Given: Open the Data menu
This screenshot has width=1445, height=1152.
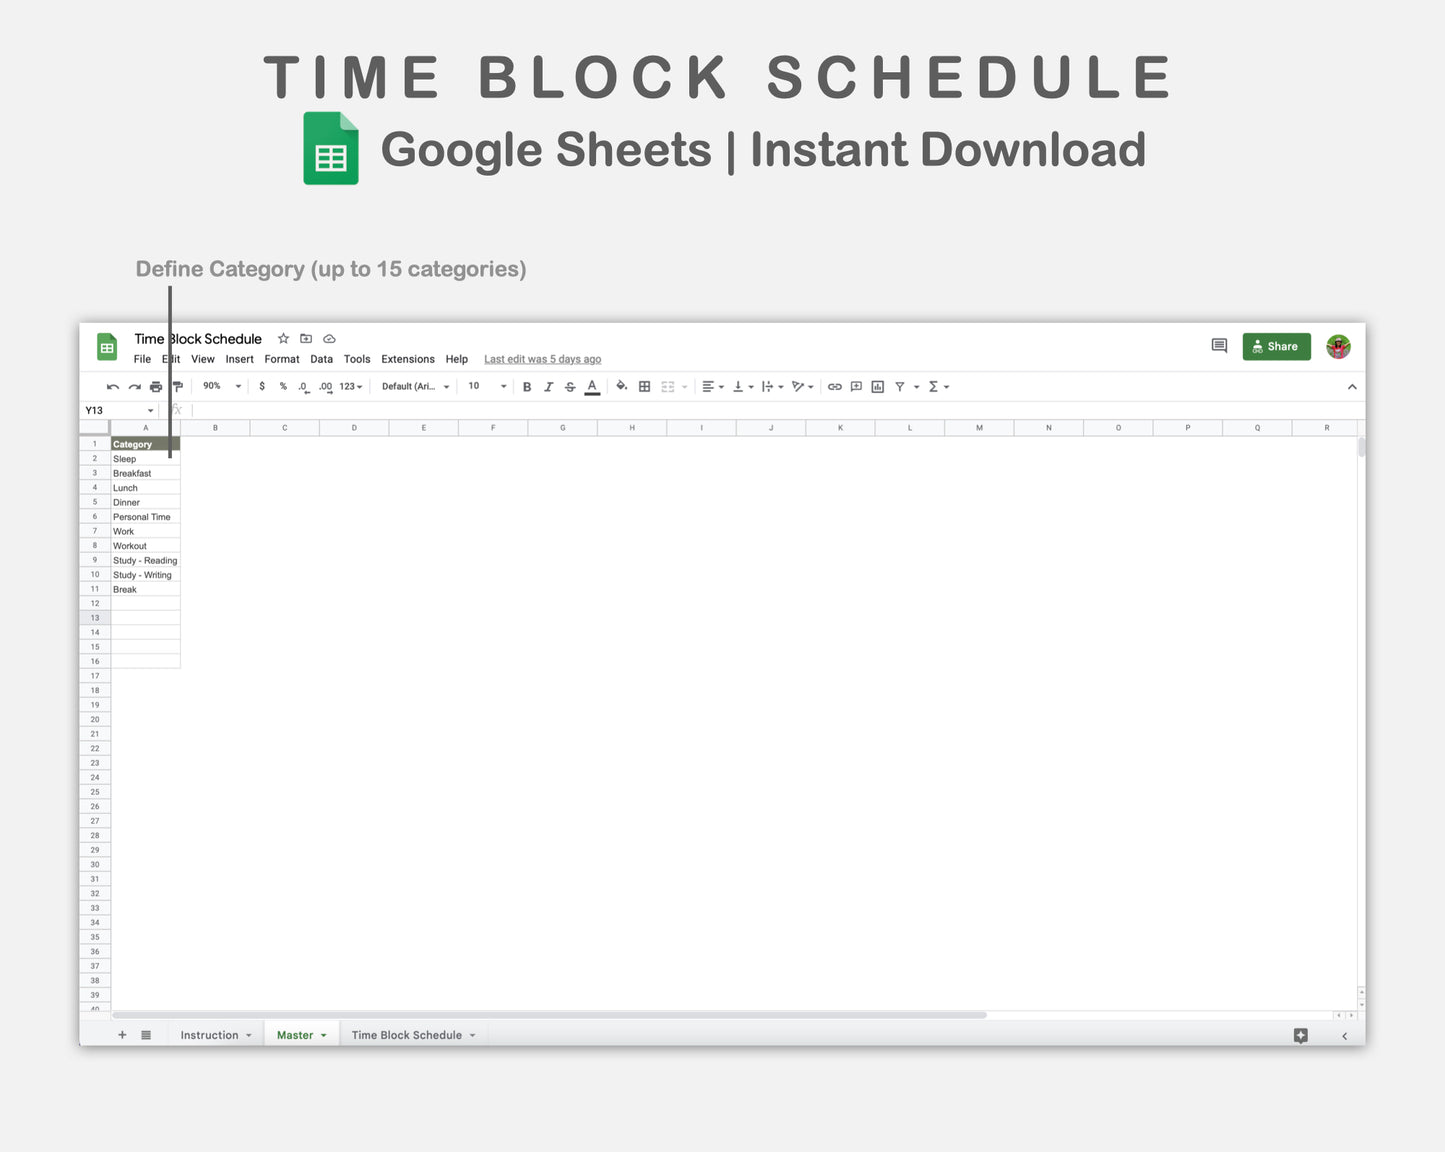Looking at the screenshot, I should click(321, 359).
